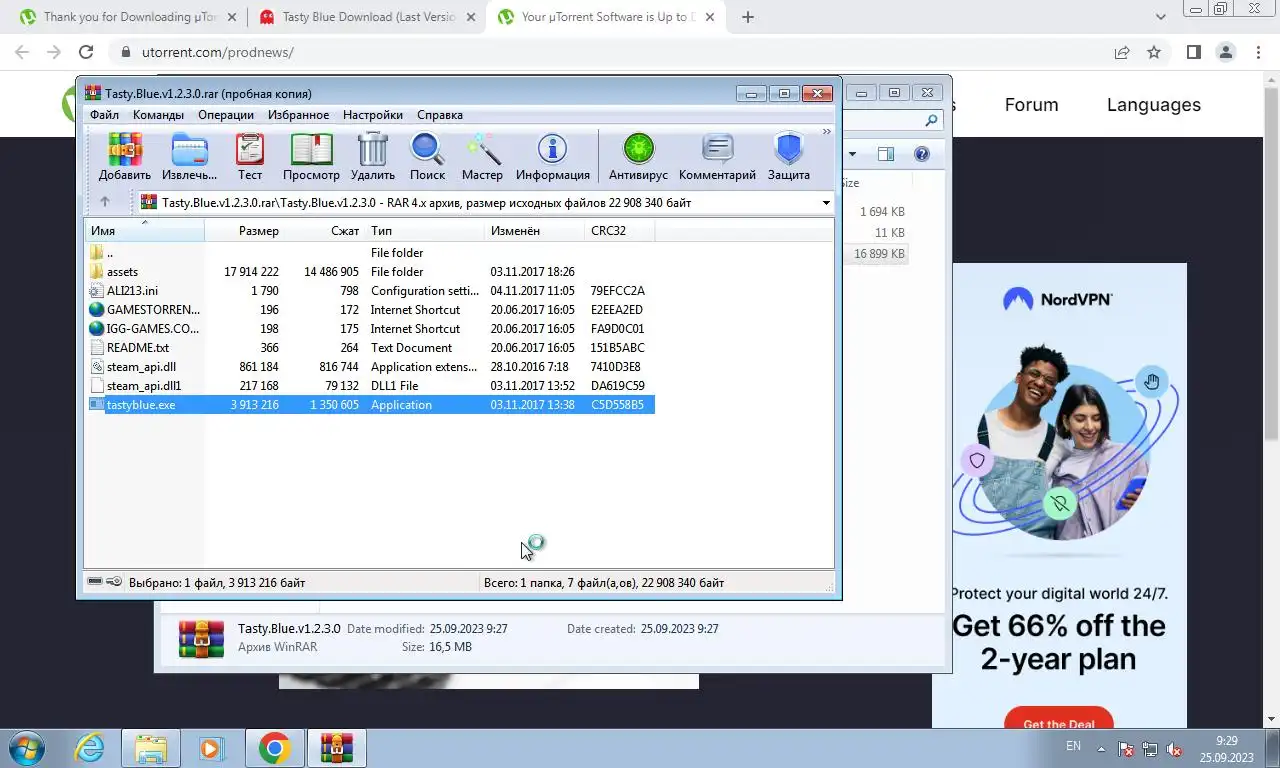Click the Защита shield icon
The image size is (1280, 768).
[x=789, y=157]
